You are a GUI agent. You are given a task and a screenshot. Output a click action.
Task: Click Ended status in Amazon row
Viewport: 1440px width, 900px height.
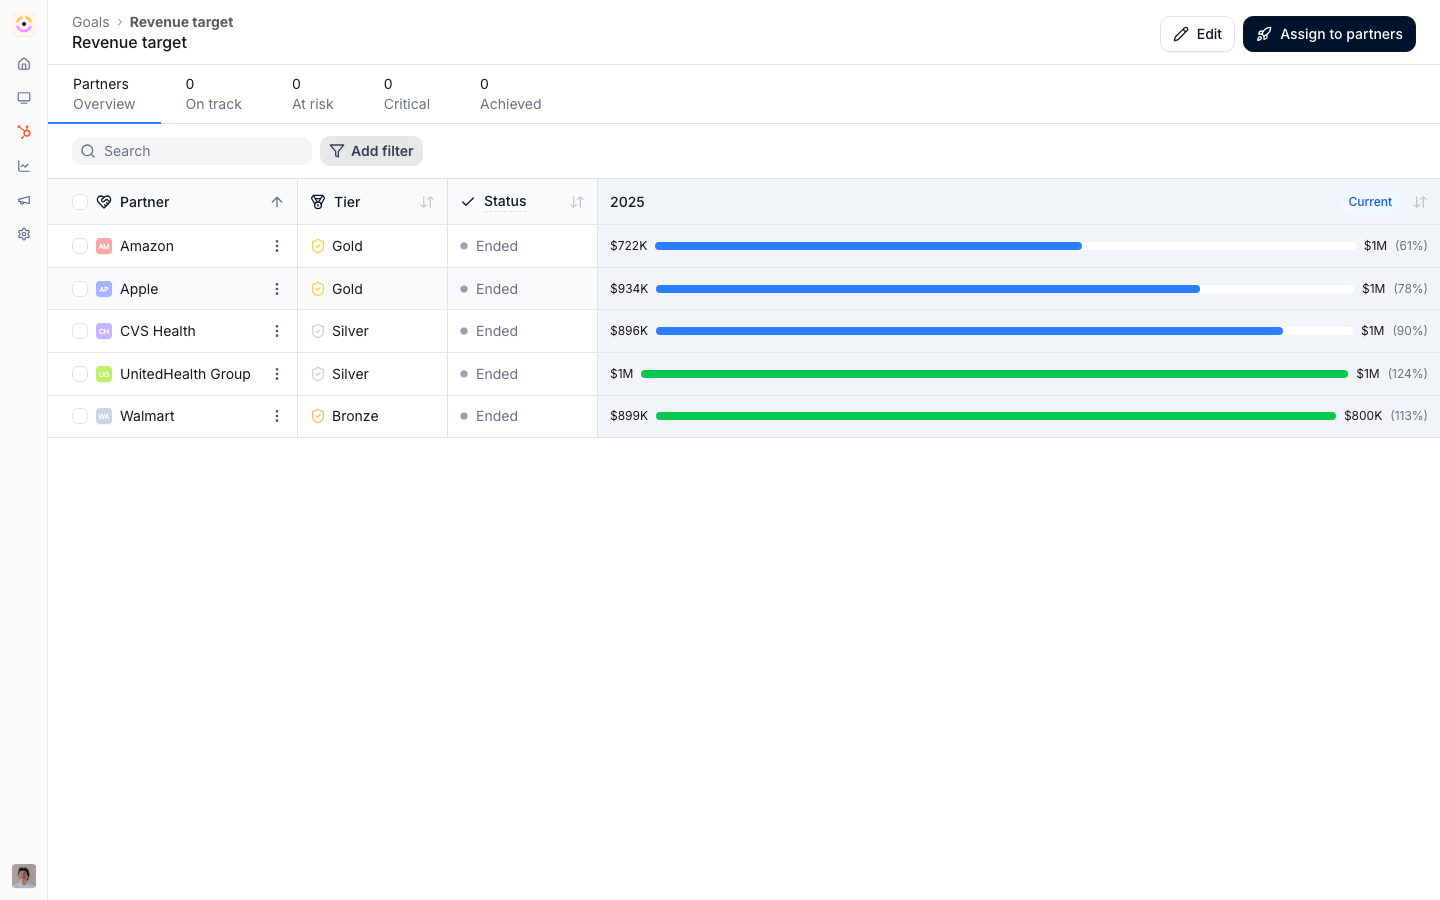coord(497,246)
